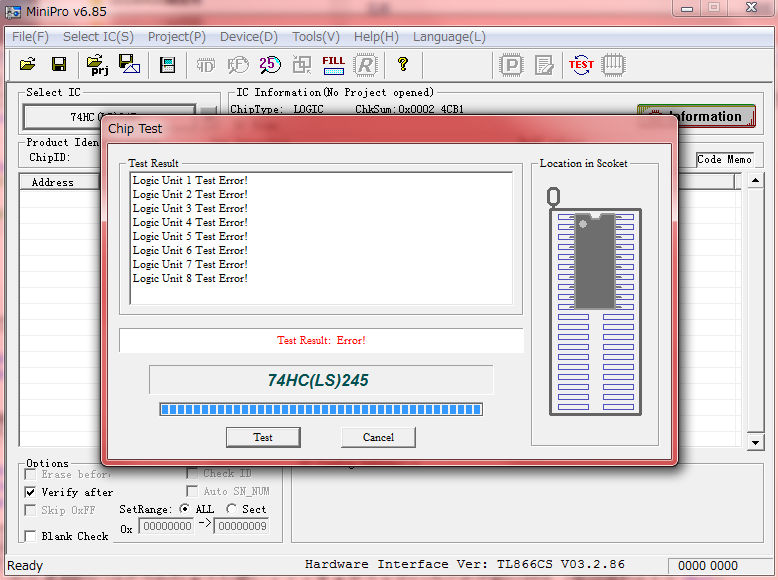The width and height of the screenshot is (778, 580).
Task: Open the Tools(V) menu
Action: [x=316, y=37]
